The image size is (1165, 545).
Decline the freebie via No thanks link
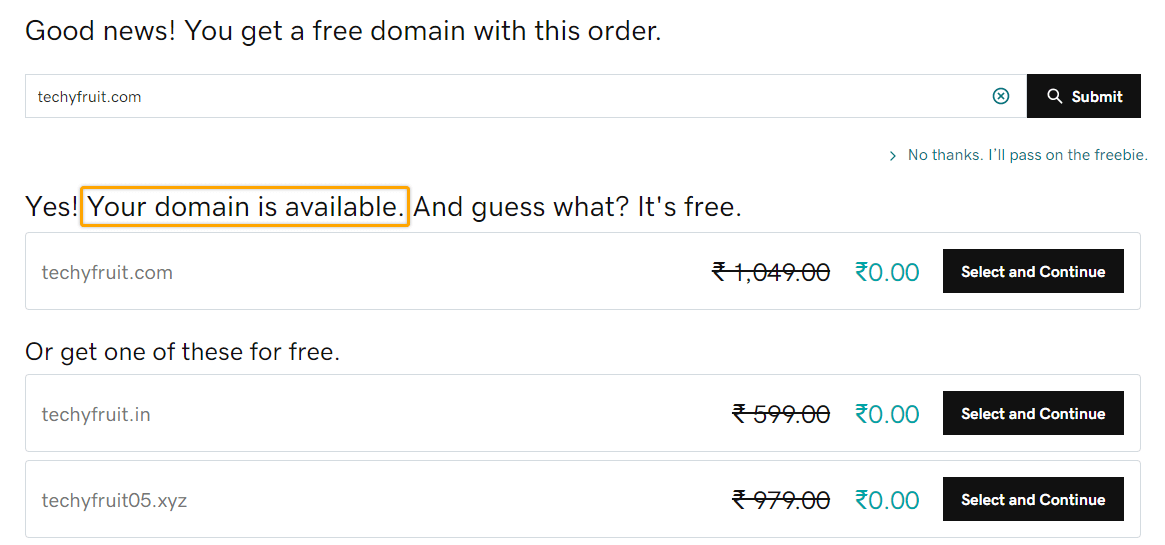click(1028, 155)
